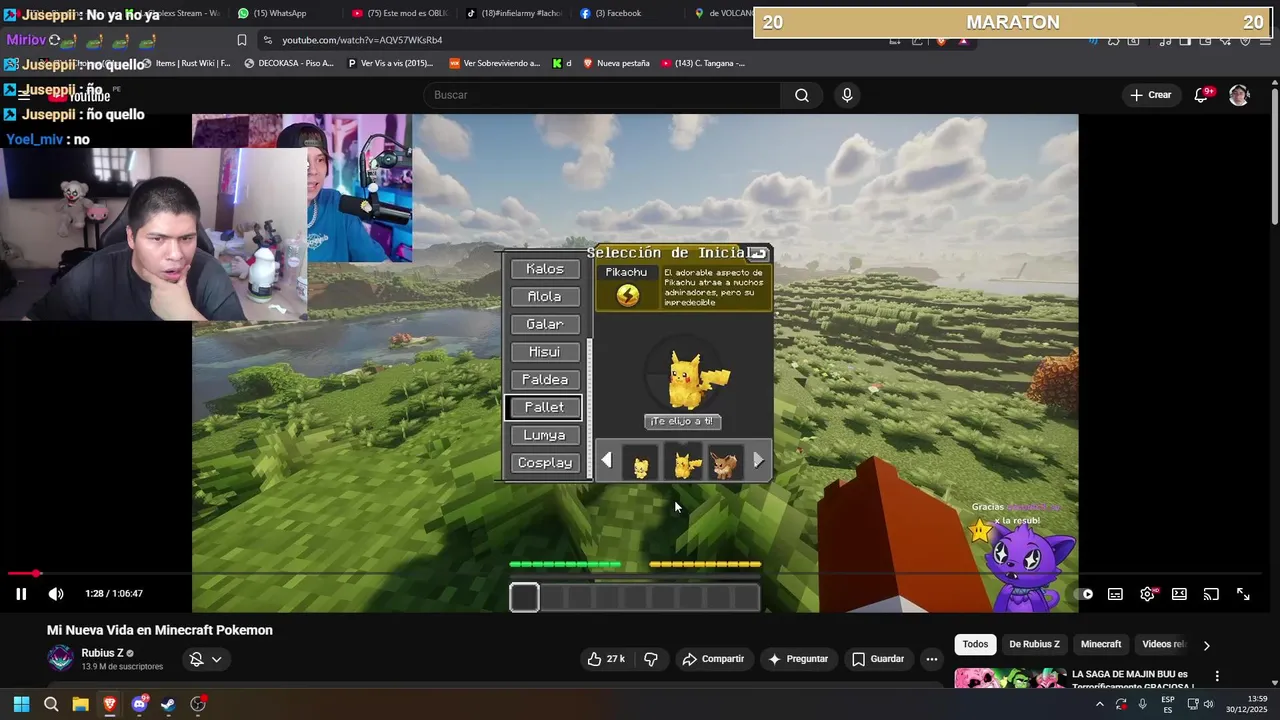Switch to theater mode view
Viewport: 1280px width, 720px height.
click(x=1179, y=594)
